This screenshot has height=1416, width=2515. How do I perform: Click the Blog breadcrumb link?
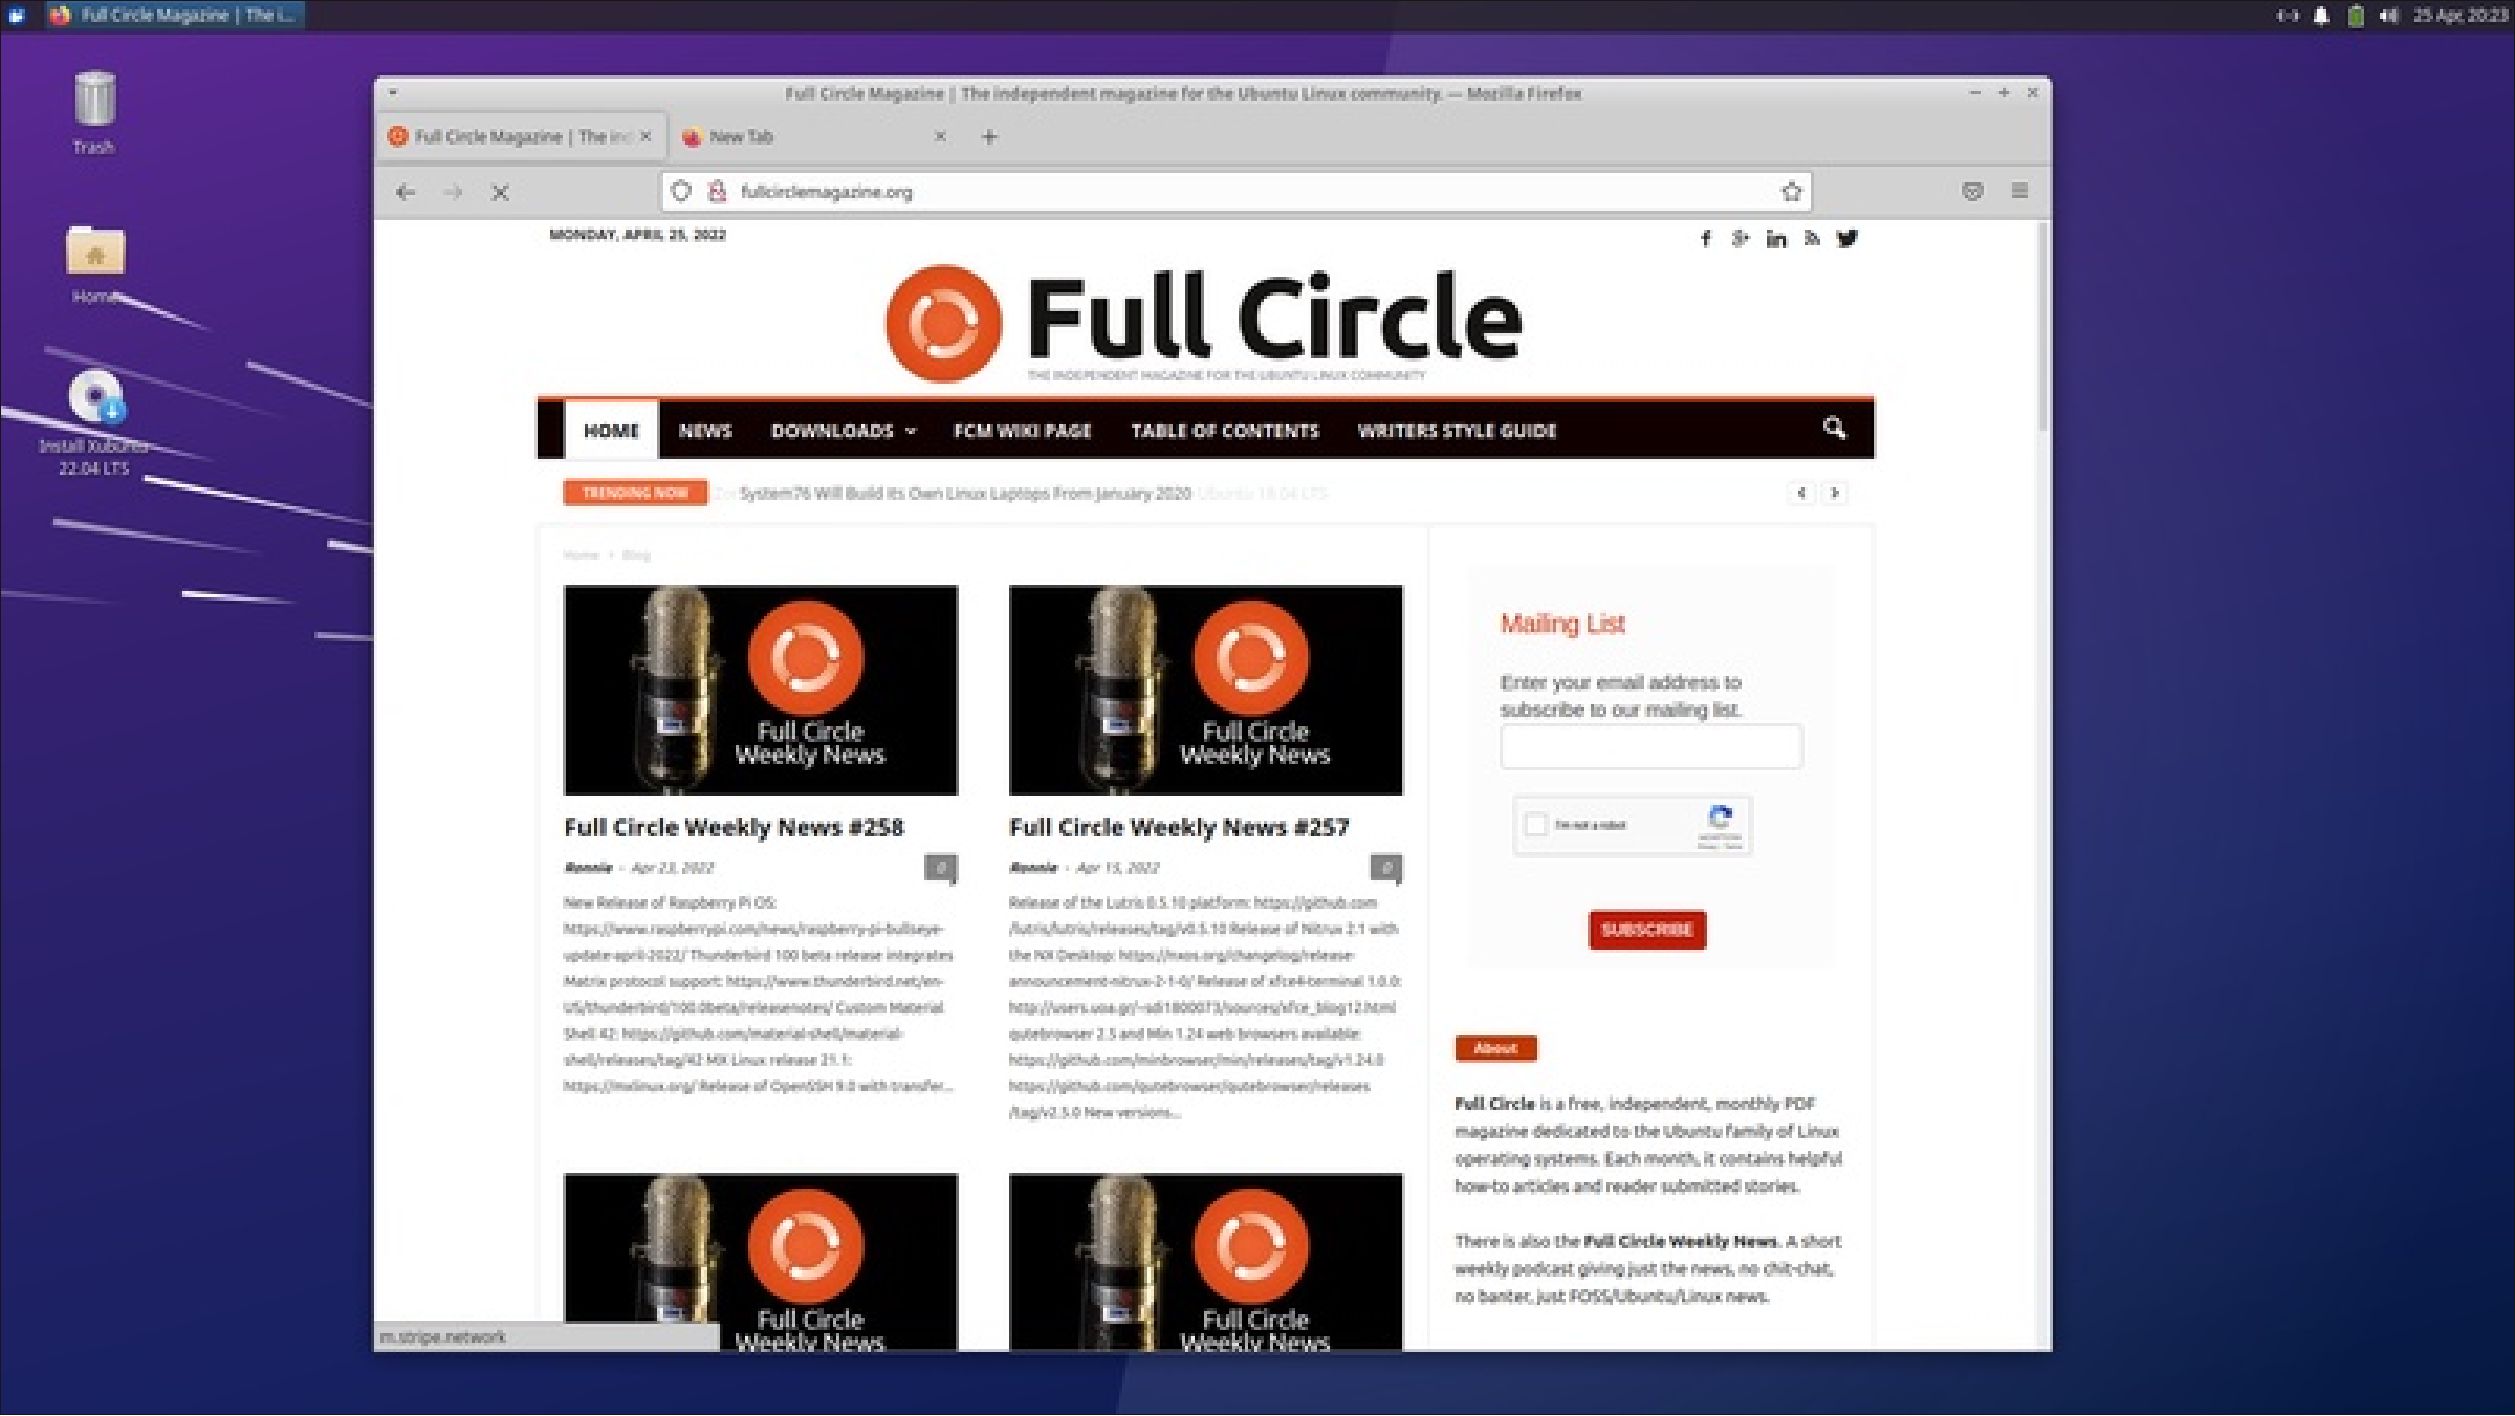[x=636, y=555]
